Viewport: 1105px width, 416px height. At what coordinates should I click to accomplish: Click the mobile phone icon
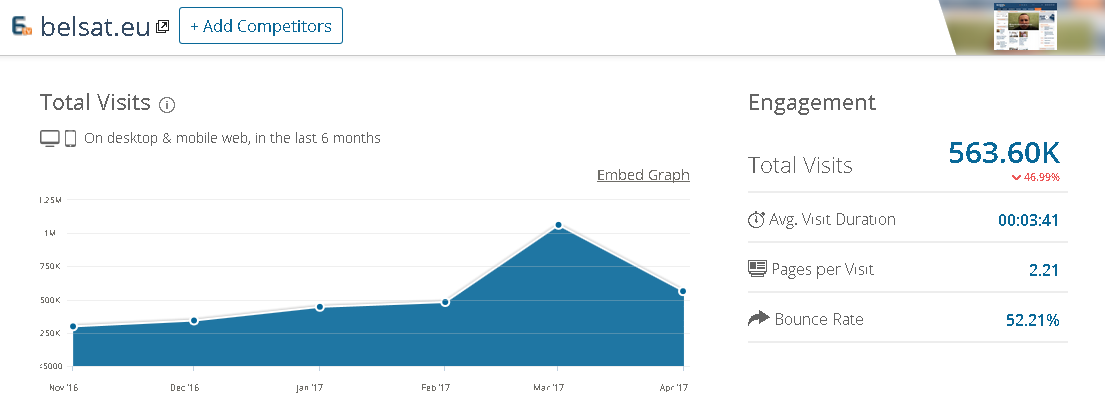coord(71,139)
